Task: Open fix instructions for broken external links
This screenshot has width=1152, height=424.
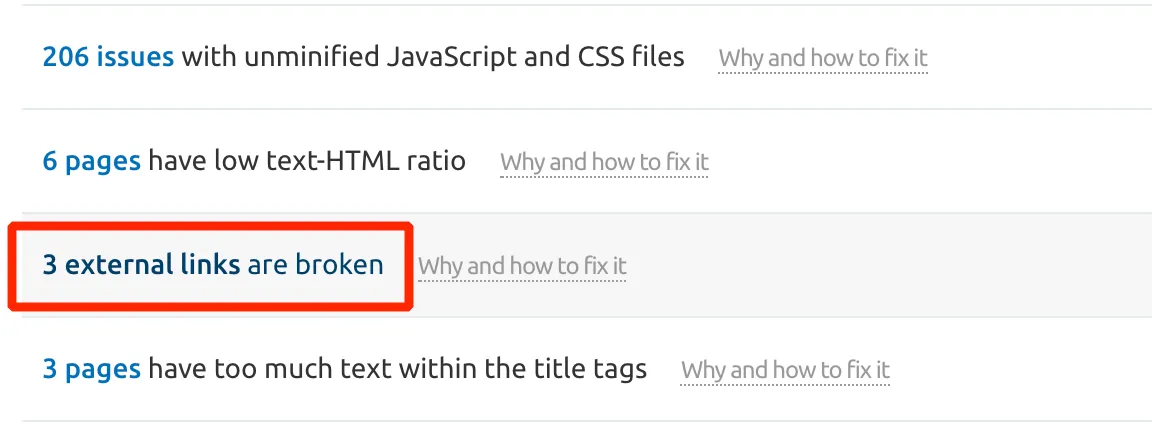Action: click(x=522, y=266)
